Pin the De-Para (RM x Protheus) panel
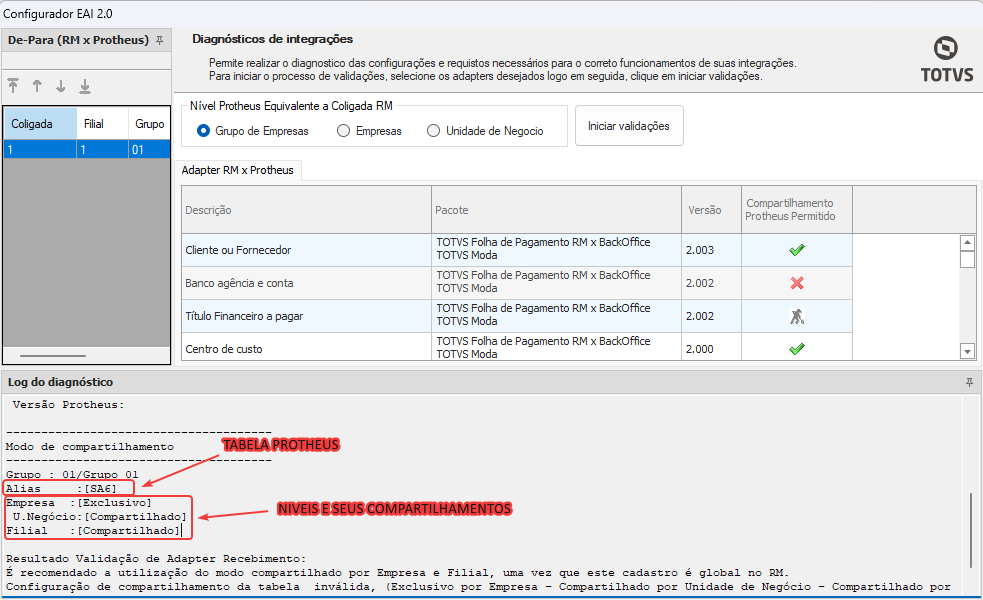This screenshot has height=600, width=983. [x=160, y=40]
